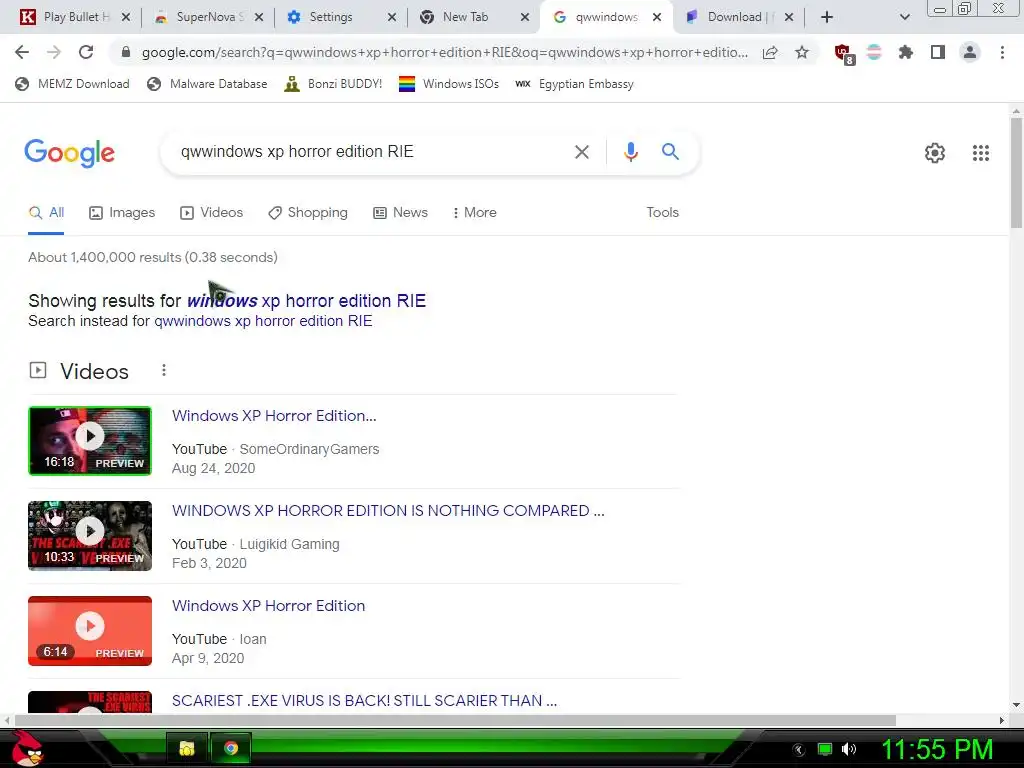The width and height of the screenshot is (1024, 768).
Task: Switch to the Videos results tab
Action: 212,213
